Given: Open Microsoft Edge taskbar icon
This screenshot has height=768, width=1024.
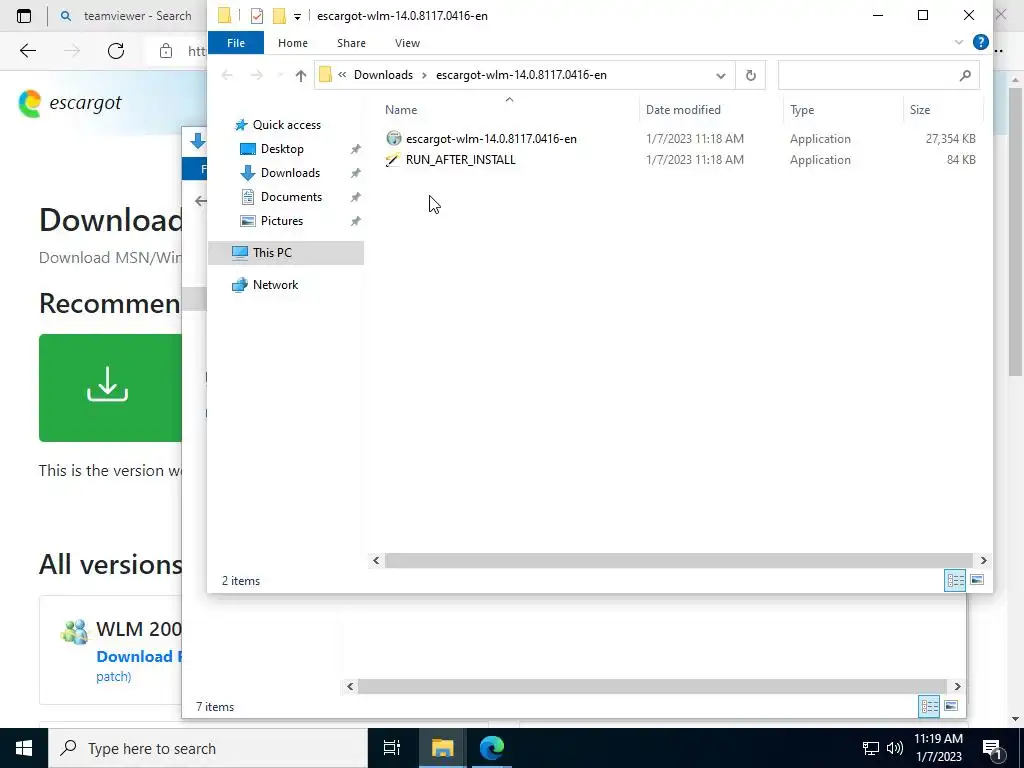Looking at the screenshot, I should tap(492, 748).
